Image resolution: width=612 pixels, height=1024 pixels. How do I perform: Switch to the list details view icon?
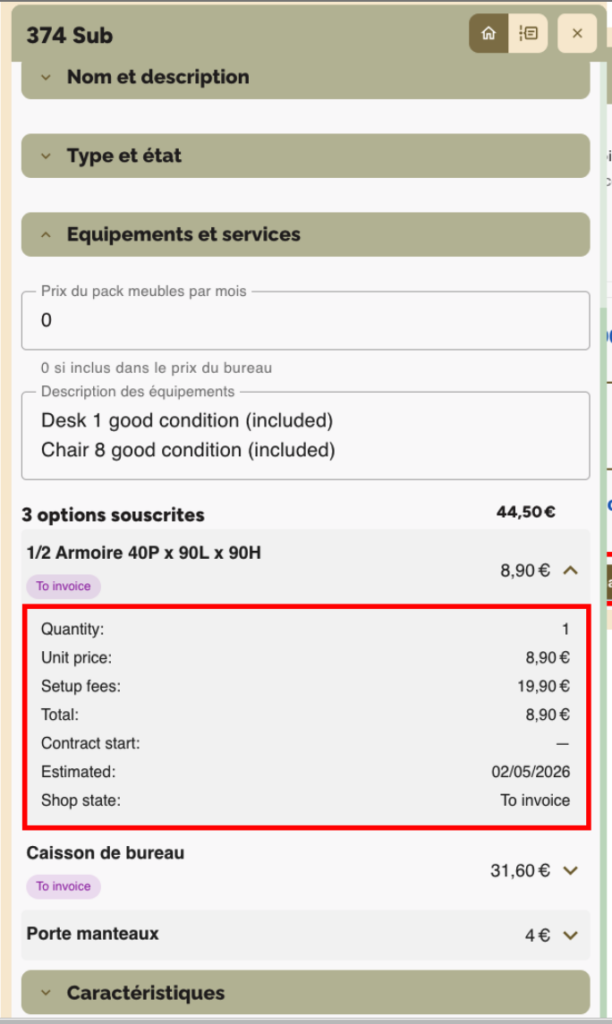click(x=528, y=33)
